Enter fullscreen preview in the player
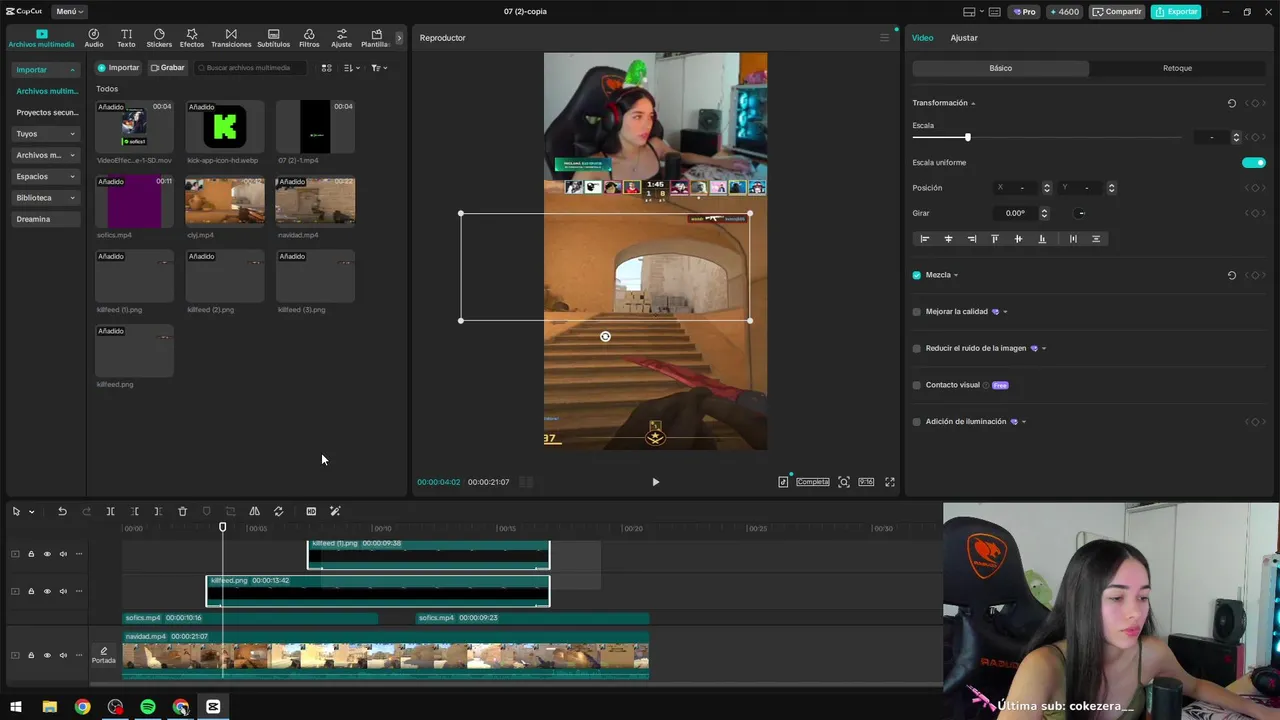The width and height of the screenshot is (1280, 720). tap(890, 482)
